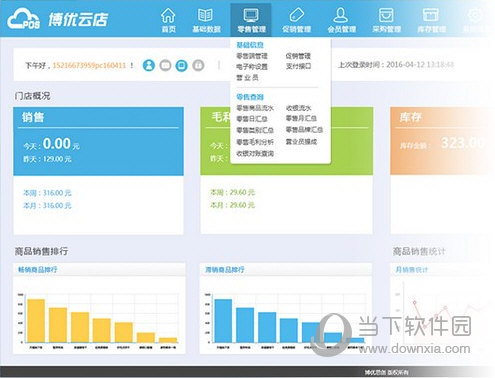The width and height of the screenshot is (495, 378).
Task: Select 支付接口 in the dropdown menu
Action: point(298,66)
